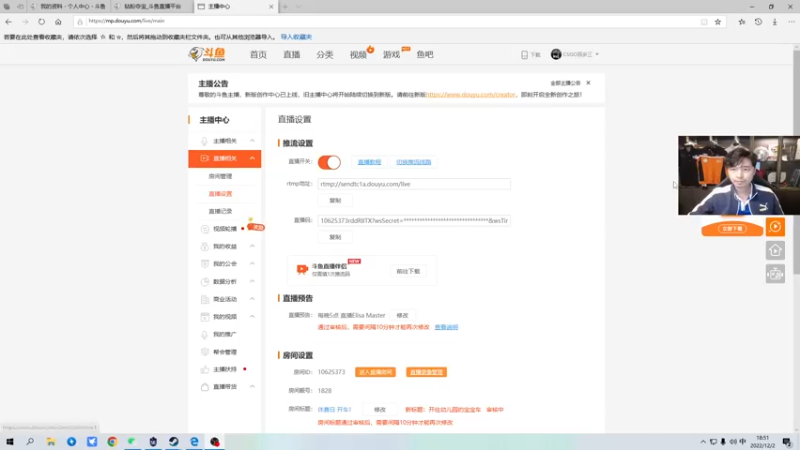This screenshot has height=450, width=800.
Task: Click the 视频轮播 sidebar icon
Action: pos(205,229)
